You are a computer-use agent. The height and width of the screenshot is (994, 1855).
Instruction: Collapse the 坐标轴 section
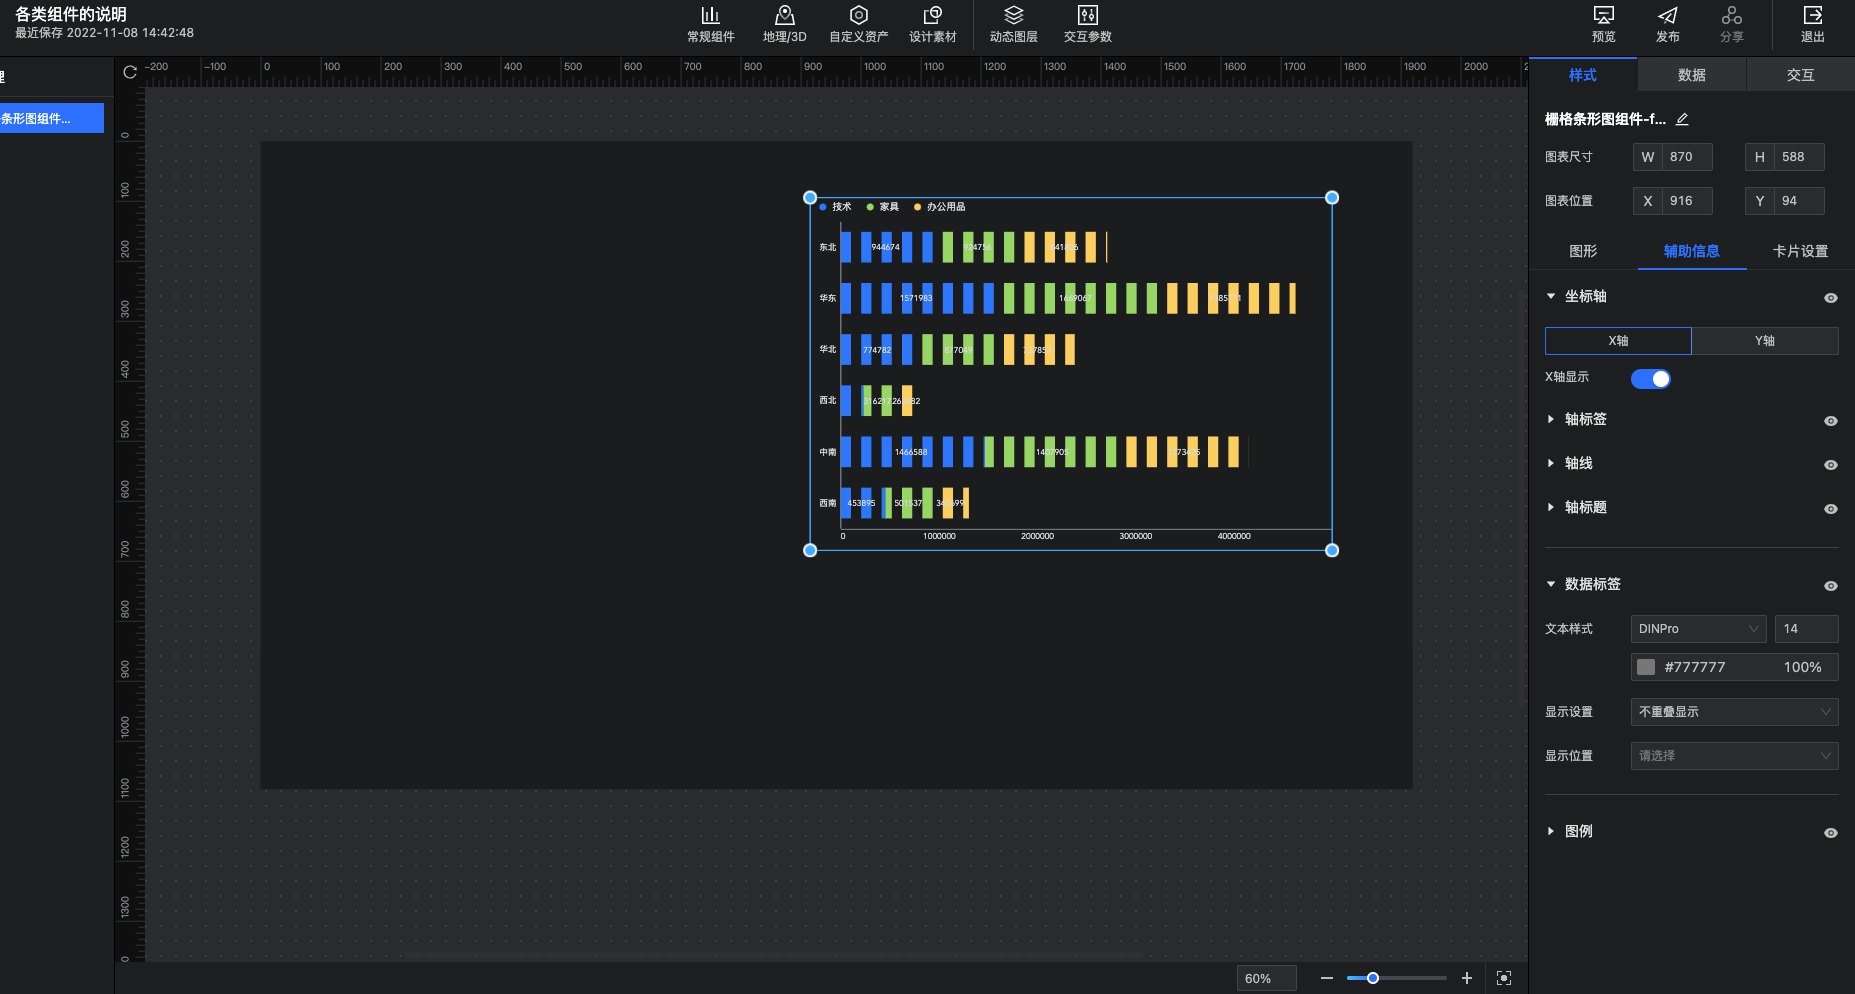[x=1551, y=296]
